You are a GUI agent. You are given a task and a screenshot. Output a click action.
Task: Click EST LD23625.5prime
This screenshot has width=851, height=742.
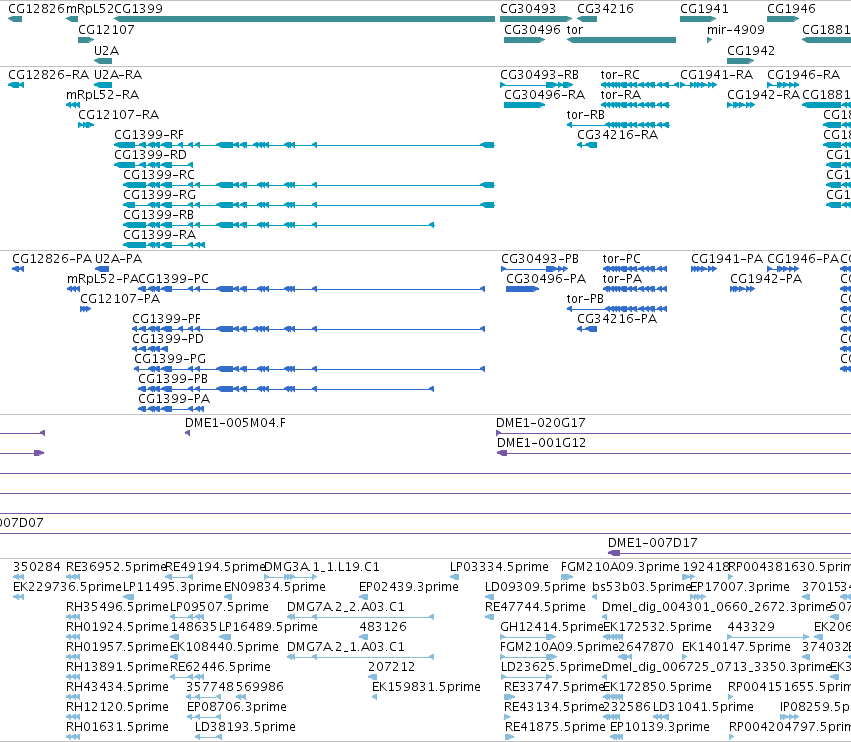[x=527, y=677]
